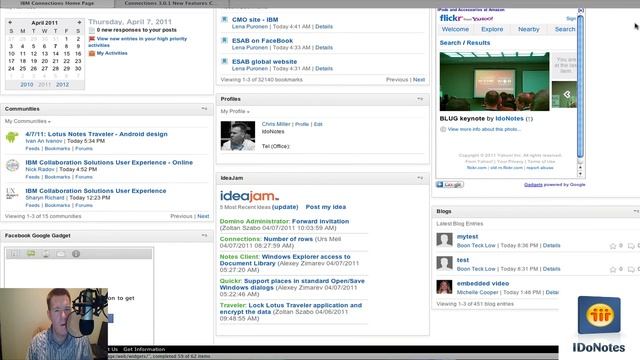
Task: Expand the My Communities dropdown
Action: 28,121
